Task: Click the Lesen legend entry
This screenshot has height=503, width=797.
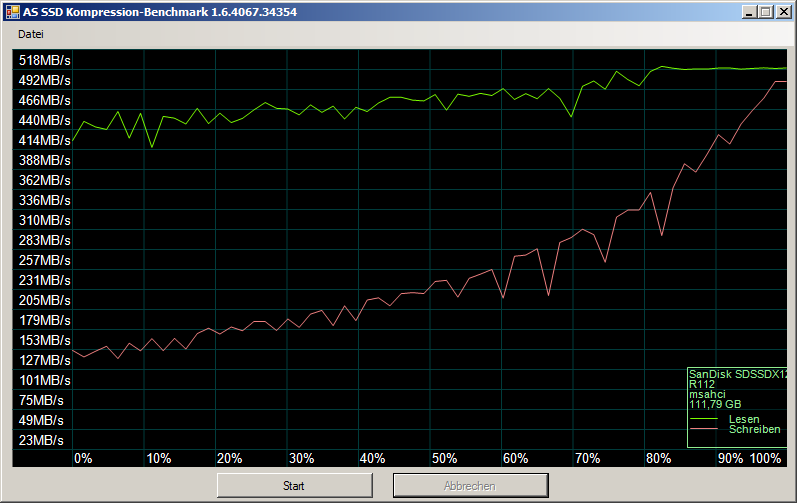Action: [744, 419]
